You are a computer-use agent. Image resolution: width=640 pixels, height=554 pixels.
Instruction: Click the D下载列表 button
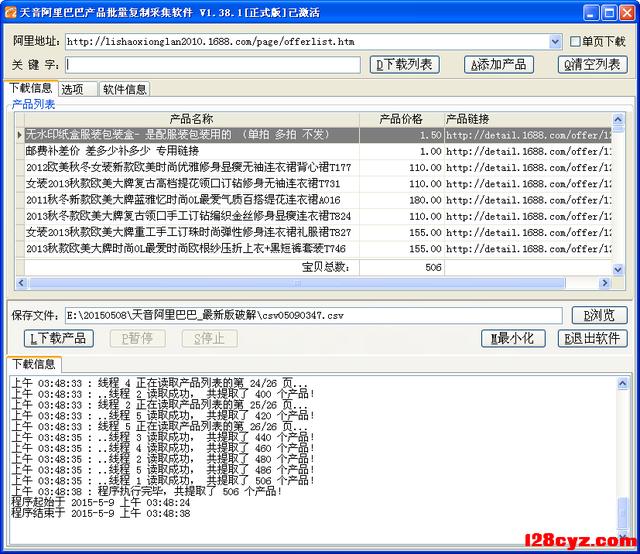[x=404, y=65]
